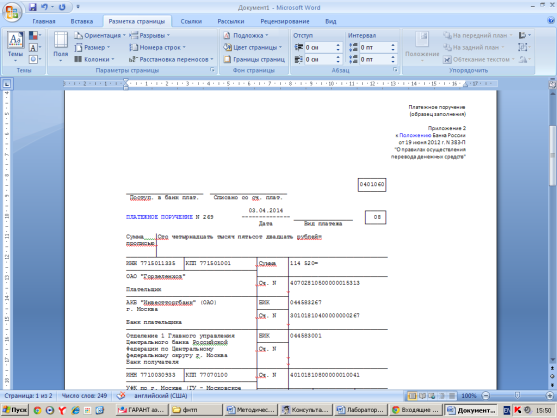Expand the Размер page size dropdown
The height and width of the screenshot is (418, 557).
(x=92, y=47)
